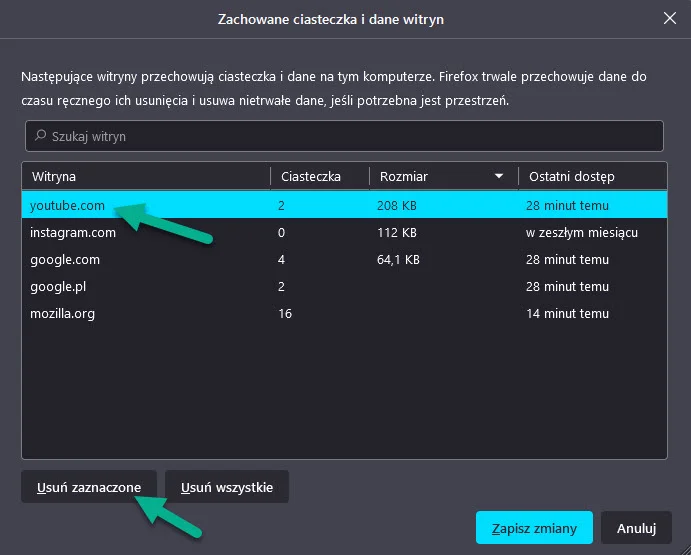Click the 16 cookies cell for mozilla.org
Image resolution: width=691 pixels, height=555 pixels.
pos(285,313)
